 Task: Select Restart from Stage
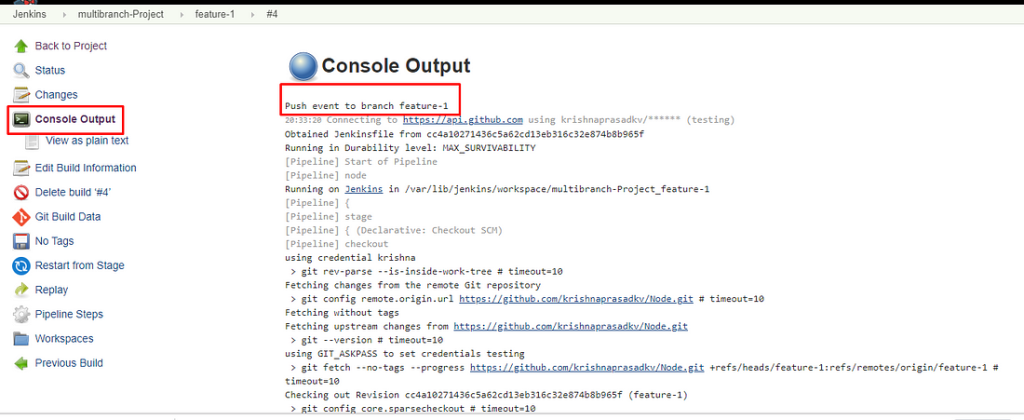(x=80, y=265)
